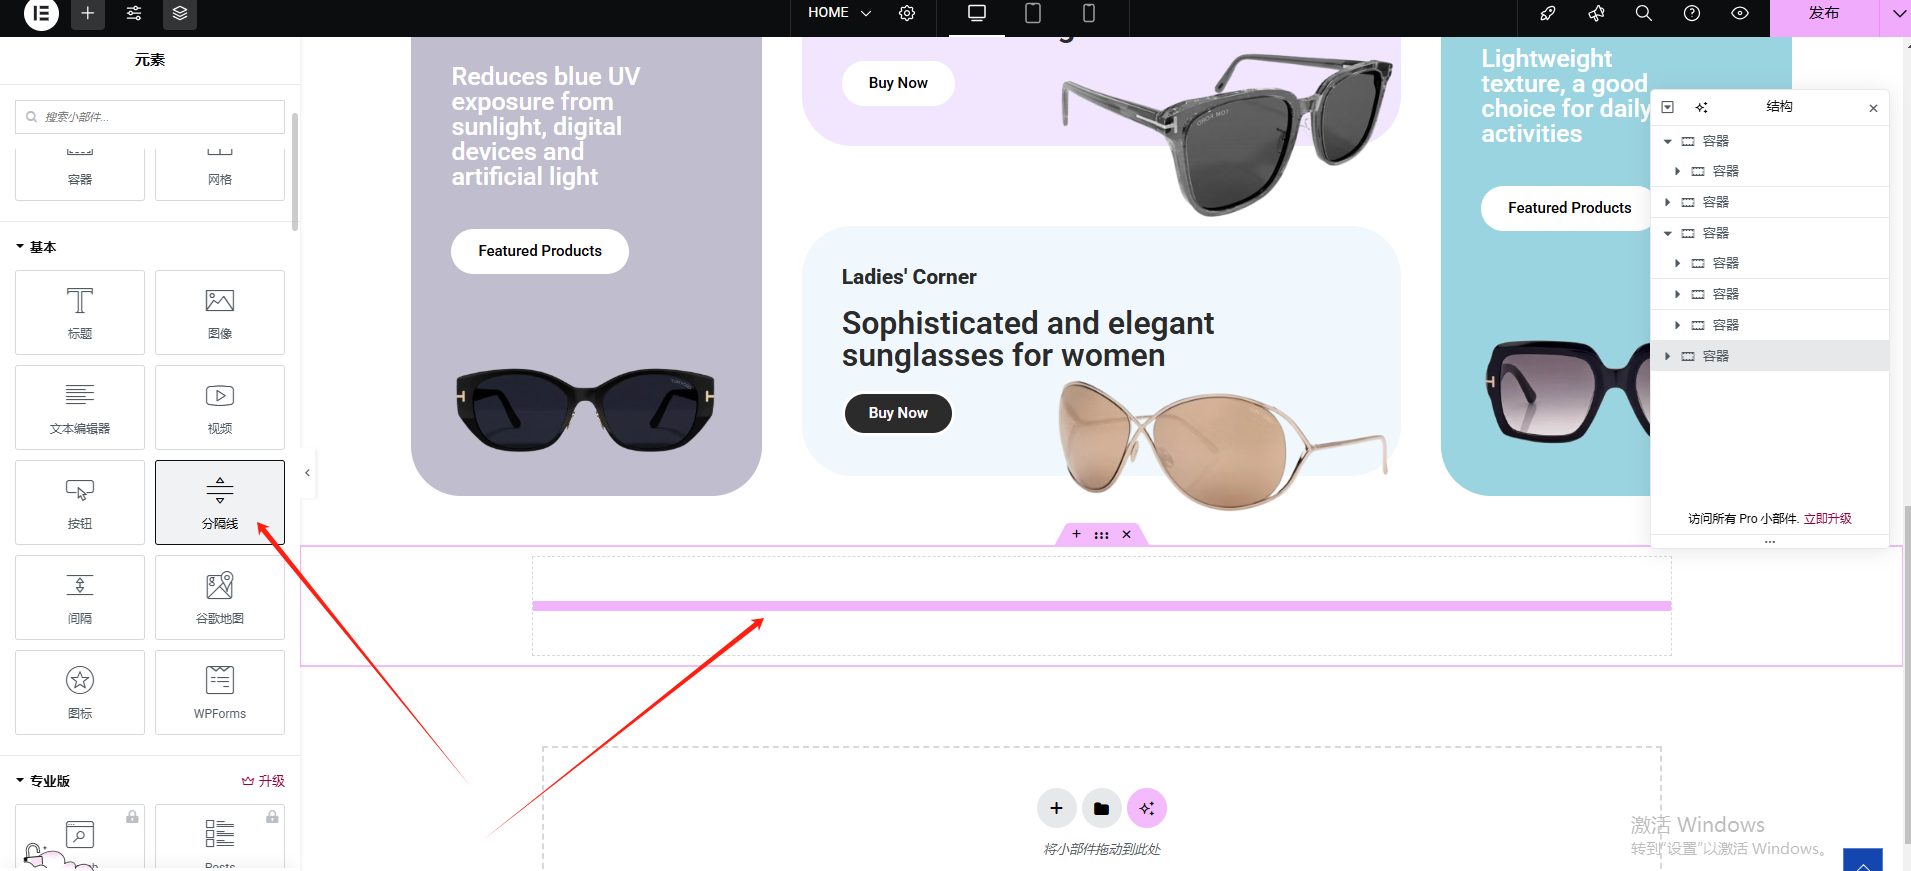The image size is (1911, 871).
Task: Toggle the structure layers icon in top bar
Action: [x=180, y=14]
